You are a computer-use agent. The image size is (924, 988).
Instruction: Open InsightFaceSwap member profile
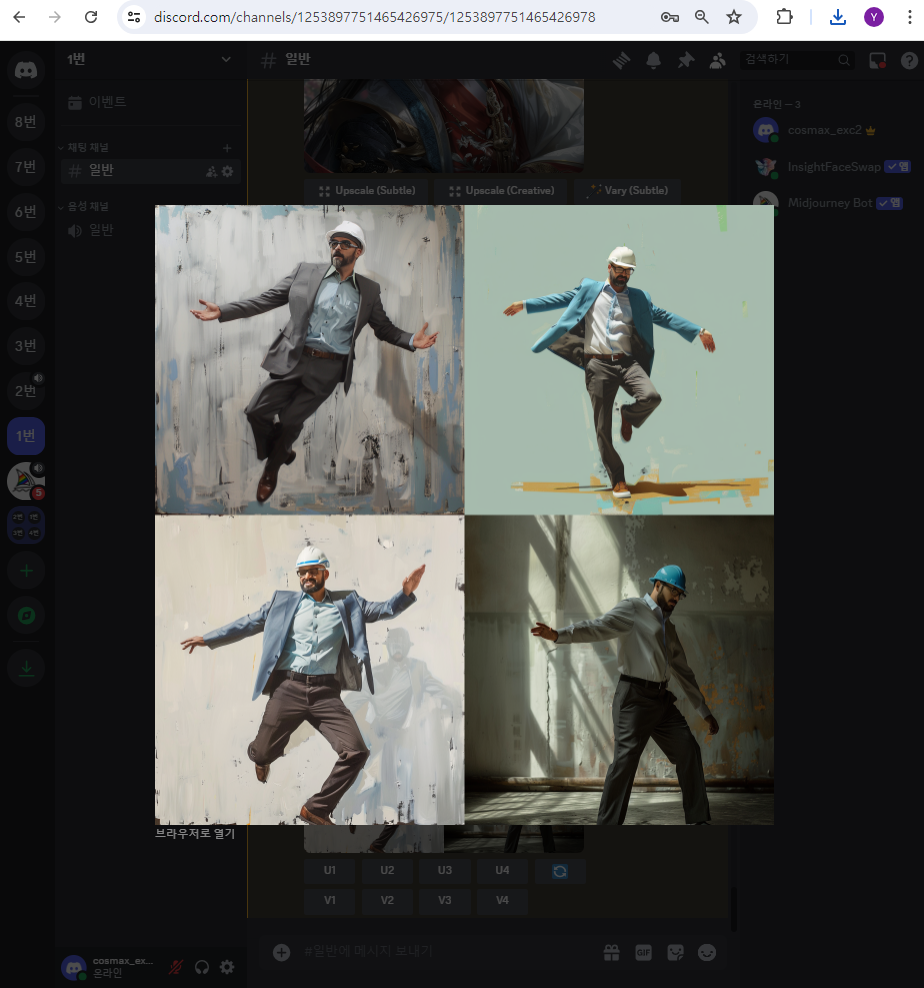pos(830,167)
